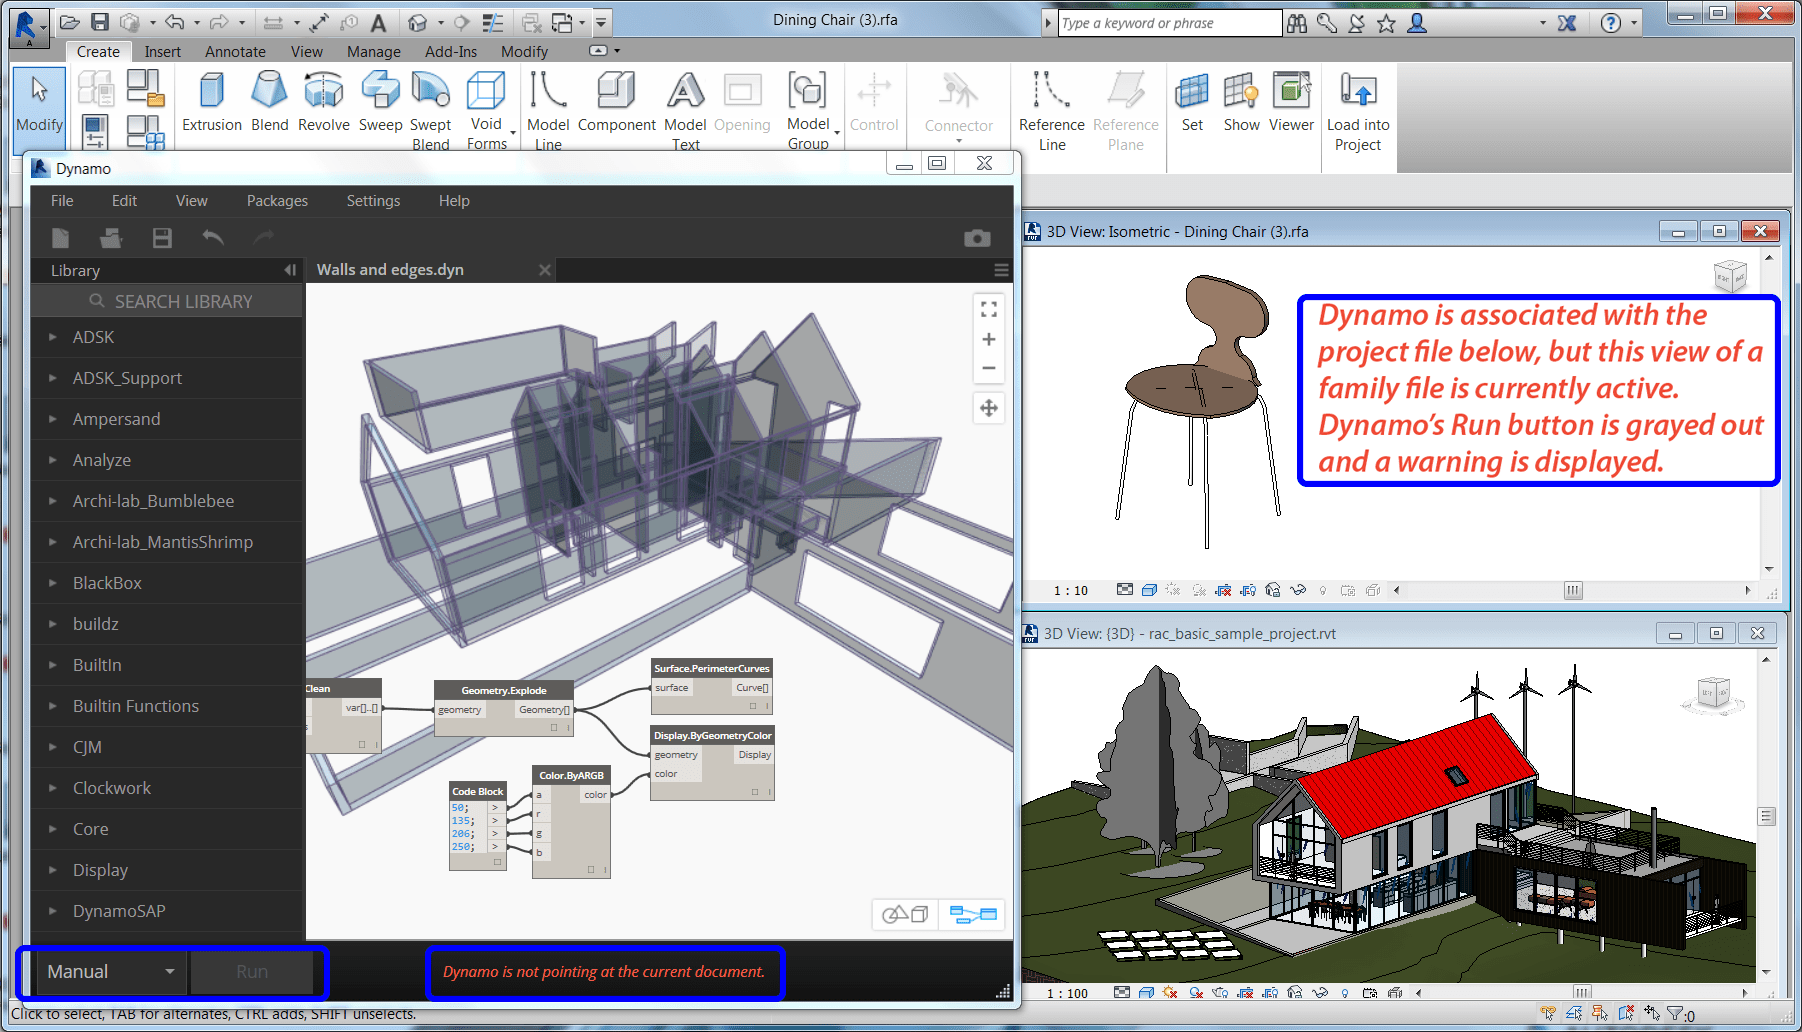Zoom out on the Dynamo canvas
This screenshot has width=1802, height=1032.
[989, 368]
